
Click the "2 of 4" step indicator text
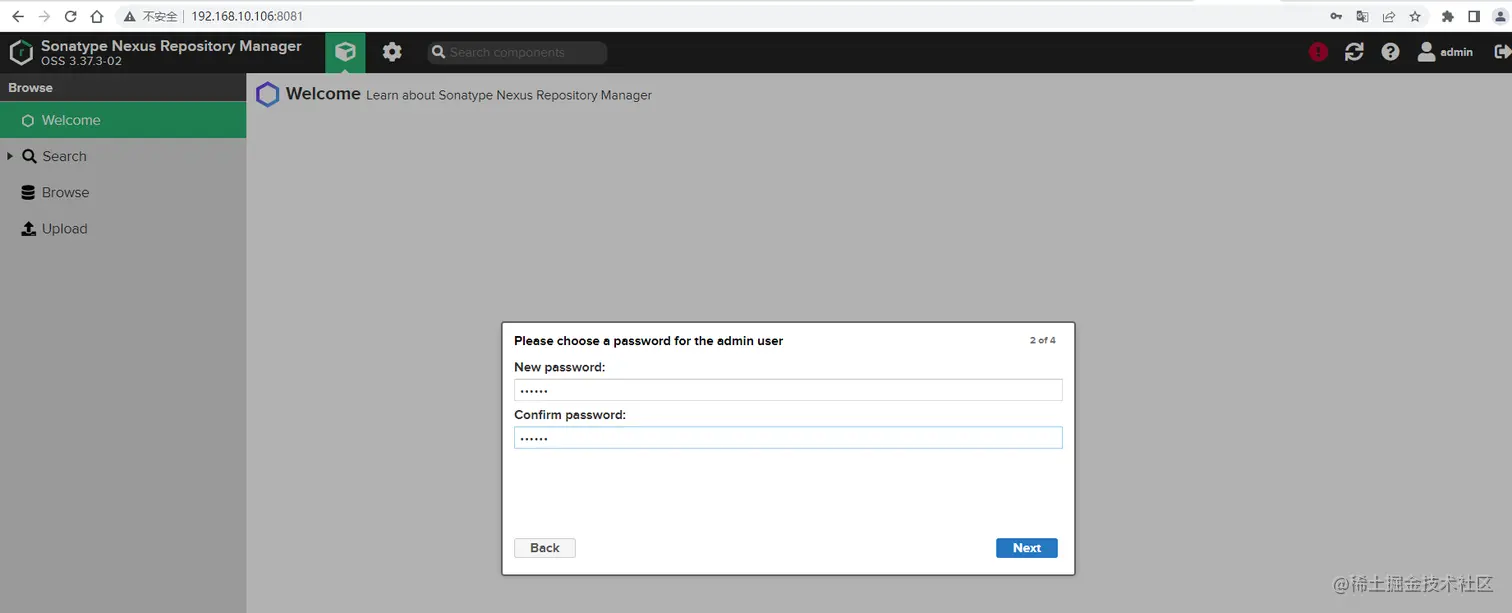[x=1043, y=340]
